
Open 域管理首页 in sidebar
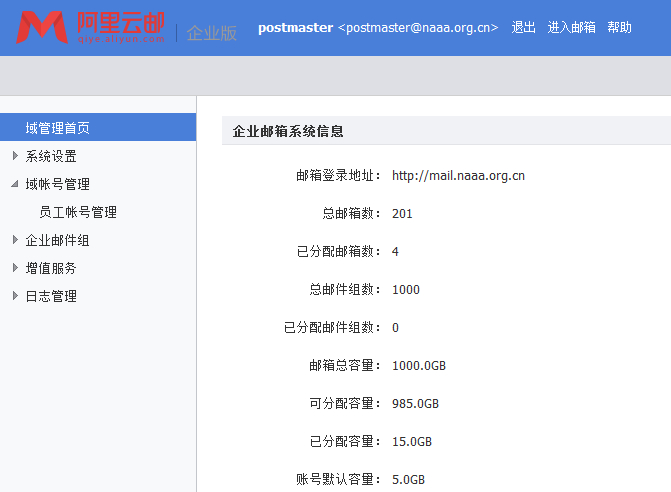[58, 128]
